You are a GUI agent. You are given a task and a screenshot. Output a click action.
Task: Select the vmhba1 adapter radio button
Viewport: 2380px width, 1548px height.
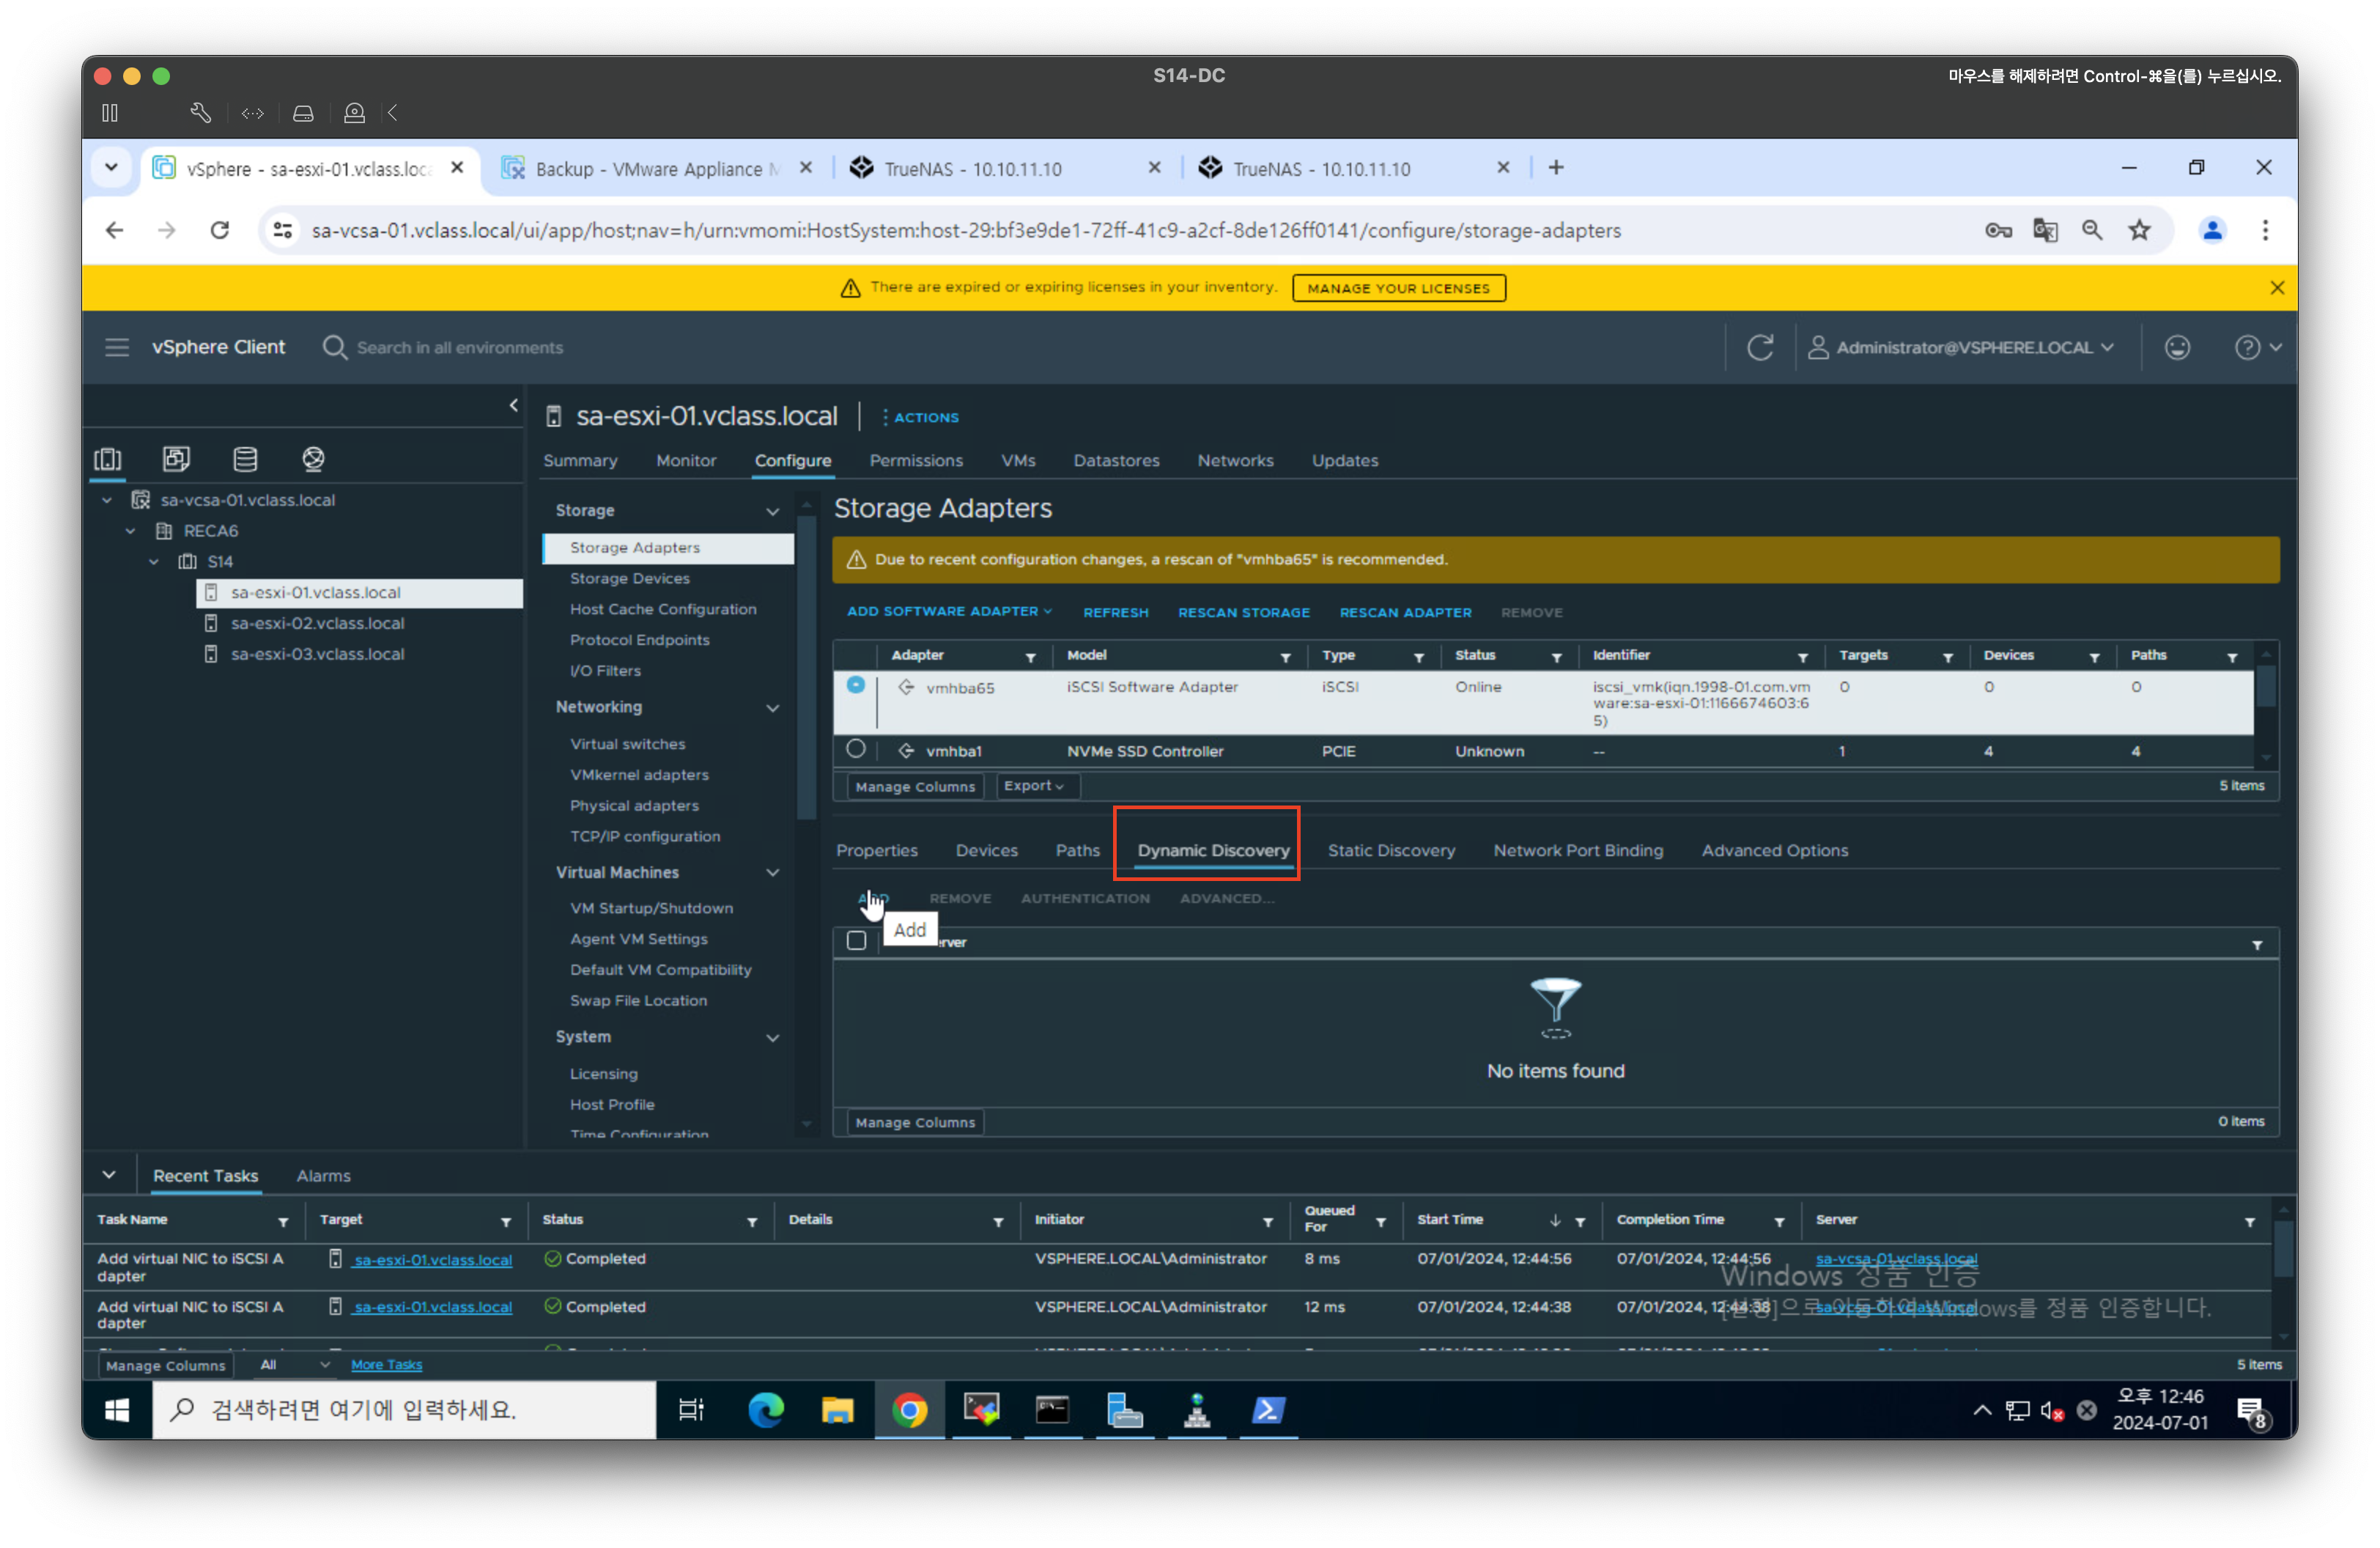coord(855,749)
